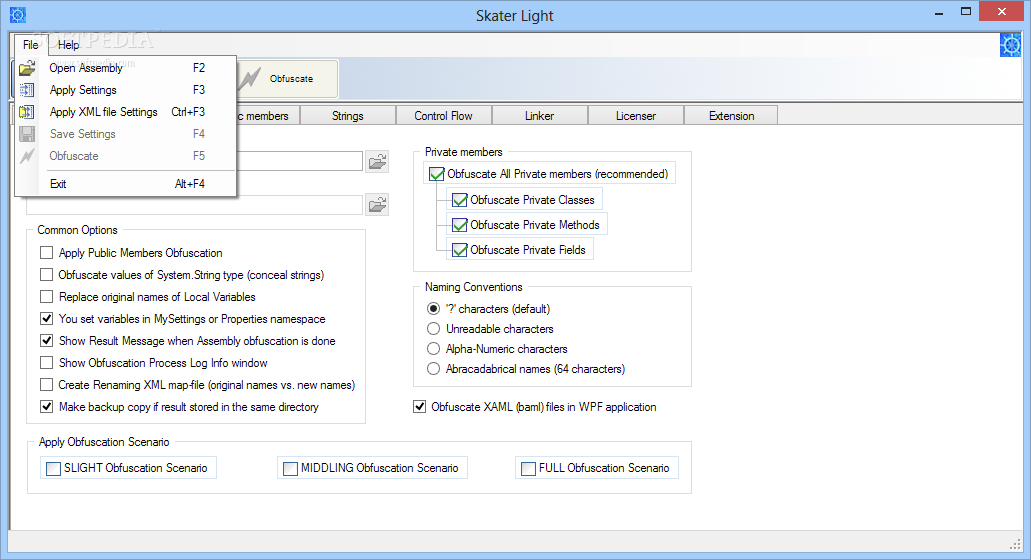Toggle Make backup copy checkbox
This screenshot has height=560, width=1031.
click(x=47, y=407)
